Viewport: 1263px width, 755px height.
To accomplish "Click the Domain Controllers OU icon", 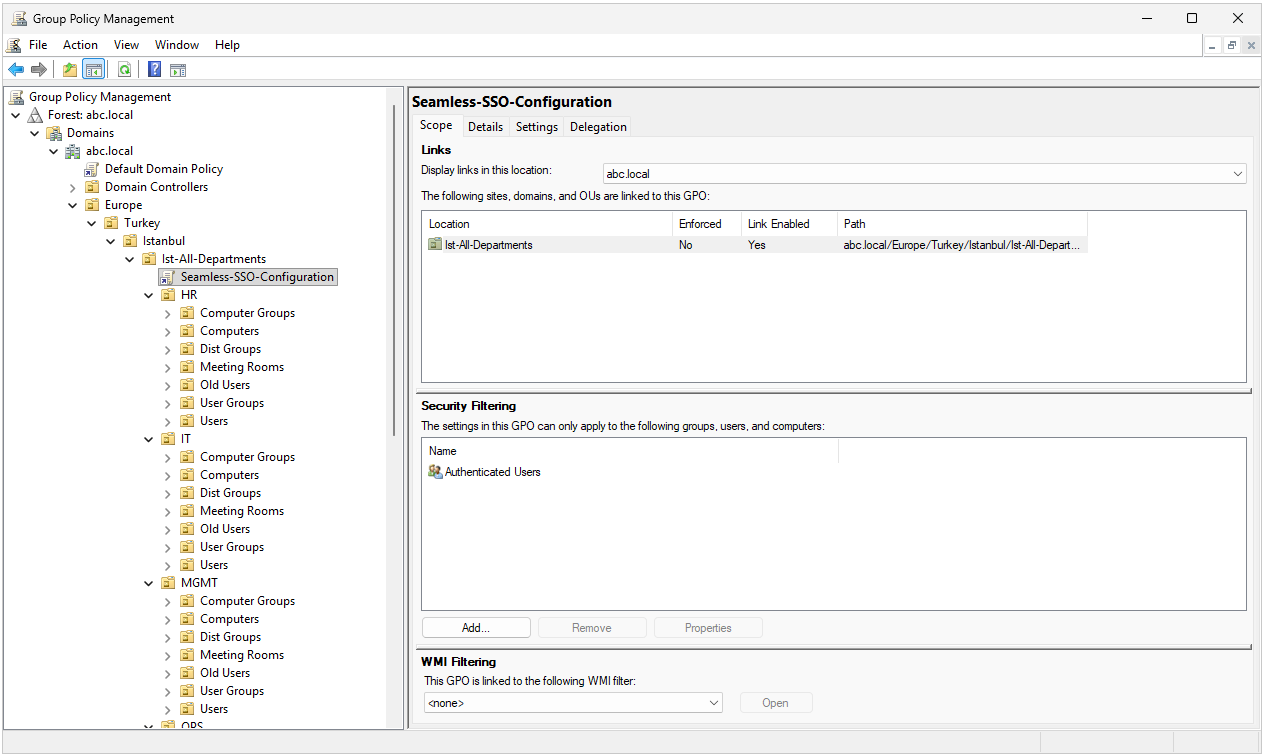I will click(x=92, y=187).
